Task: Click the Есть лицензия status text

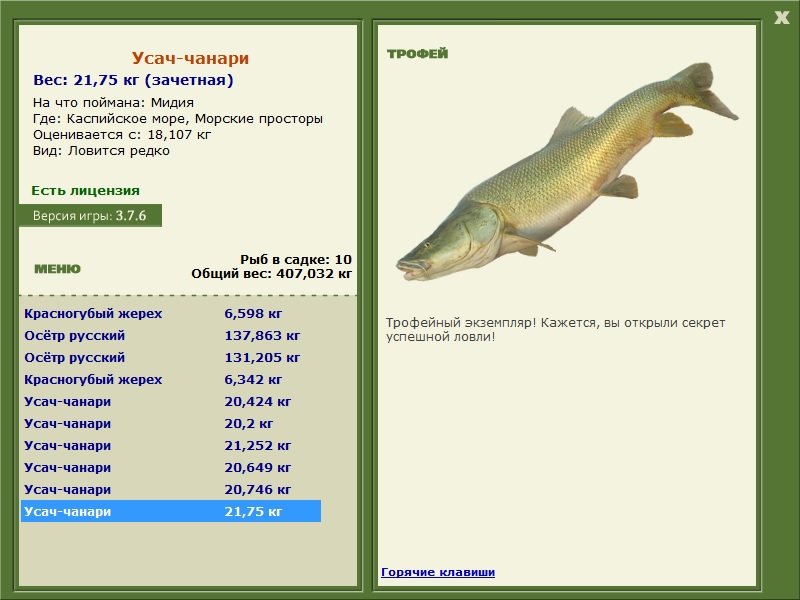Action: (85, 190)
